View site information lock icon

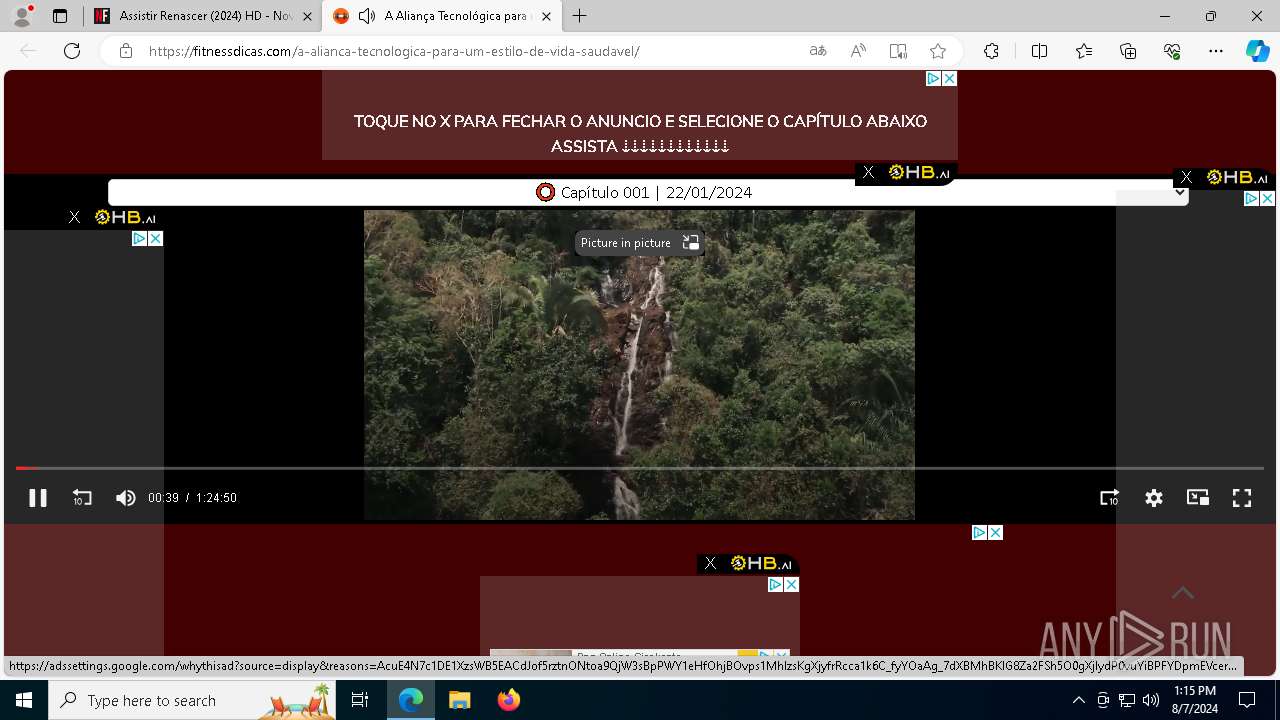click(126, 51)
